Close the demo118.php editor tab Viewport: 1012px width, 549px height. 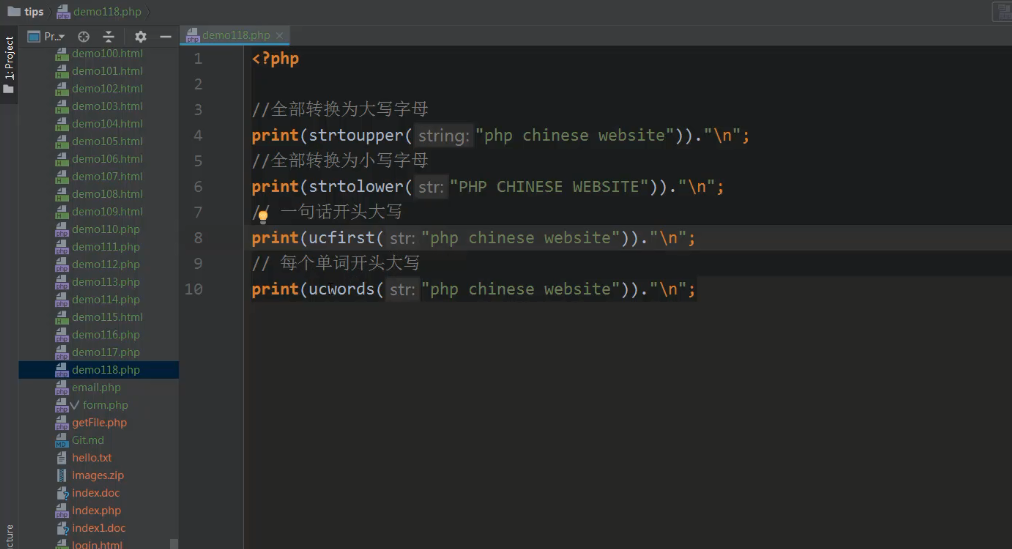[280, 35]
